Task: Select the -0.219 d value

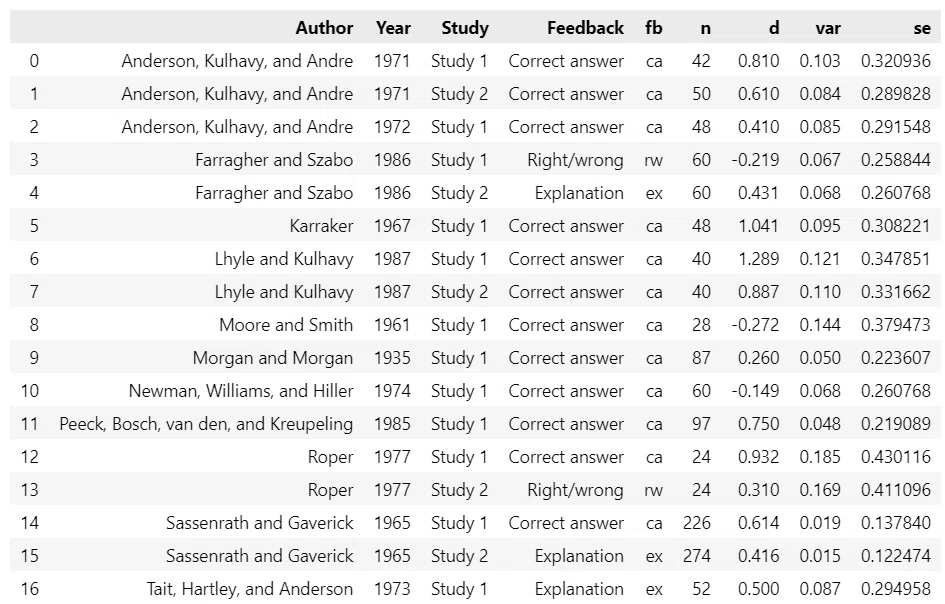Action: (755, 160)
